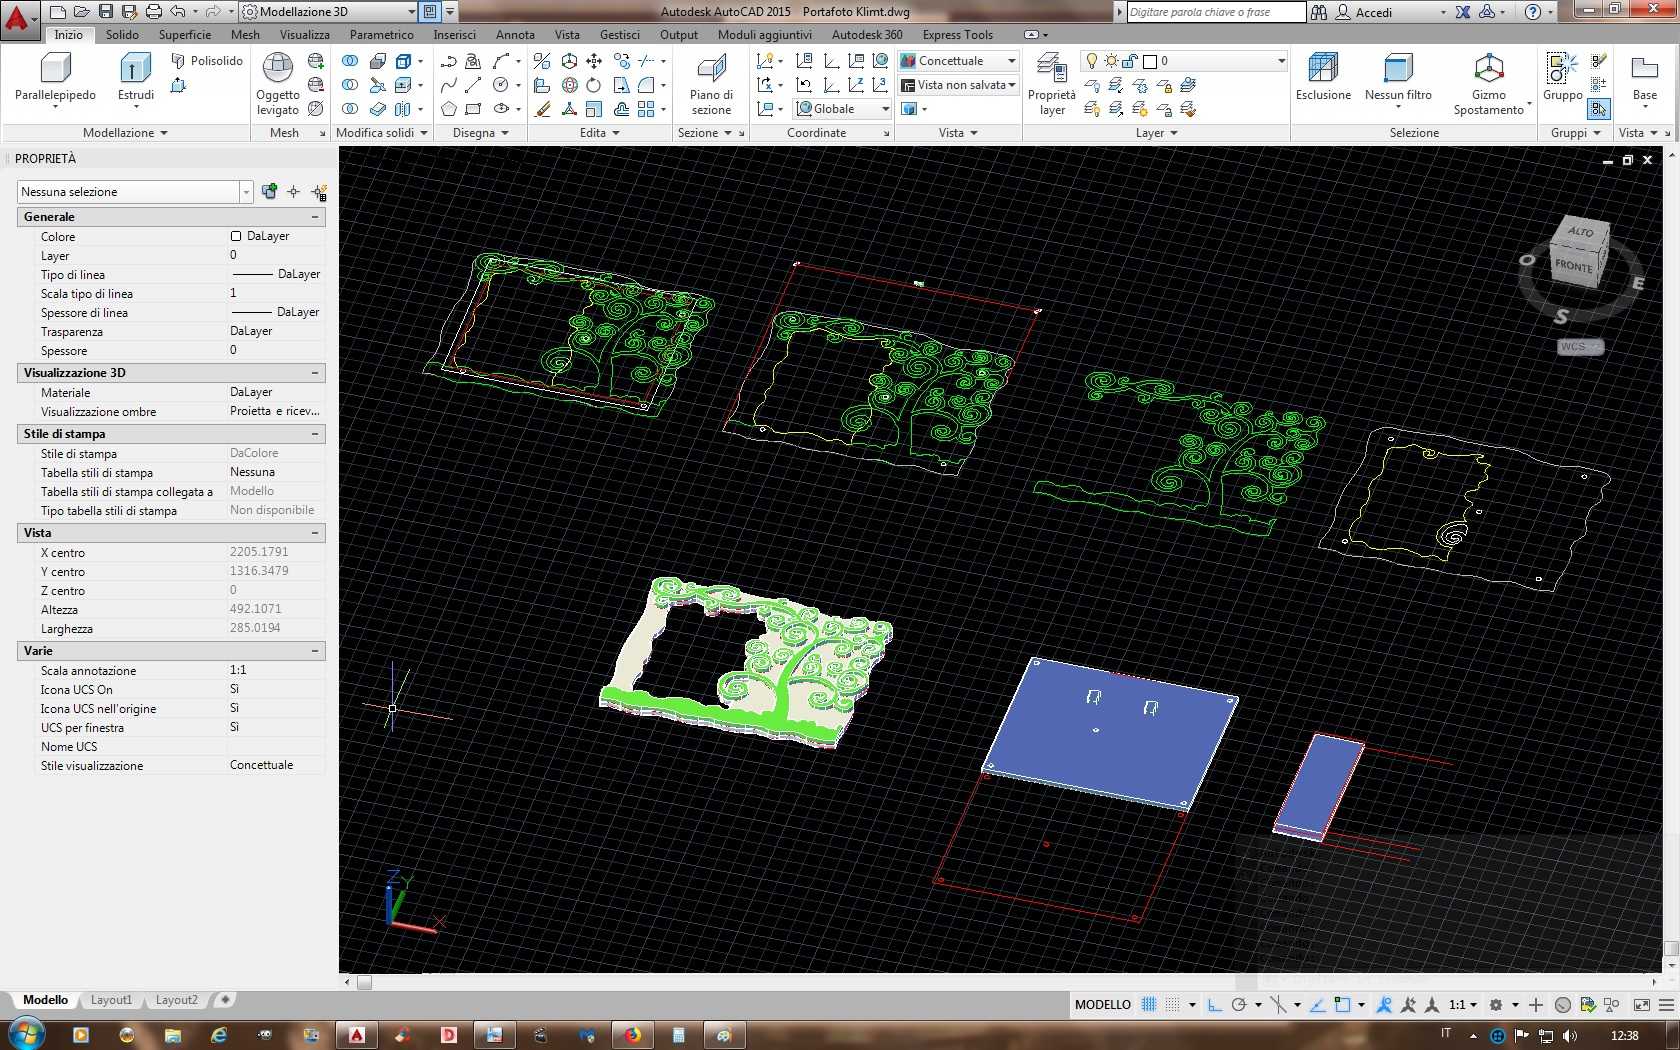The width and height of the screenshot is (1680, 1050).
Task: Open the Piano di sezione tool
Action: click(711, 84)
